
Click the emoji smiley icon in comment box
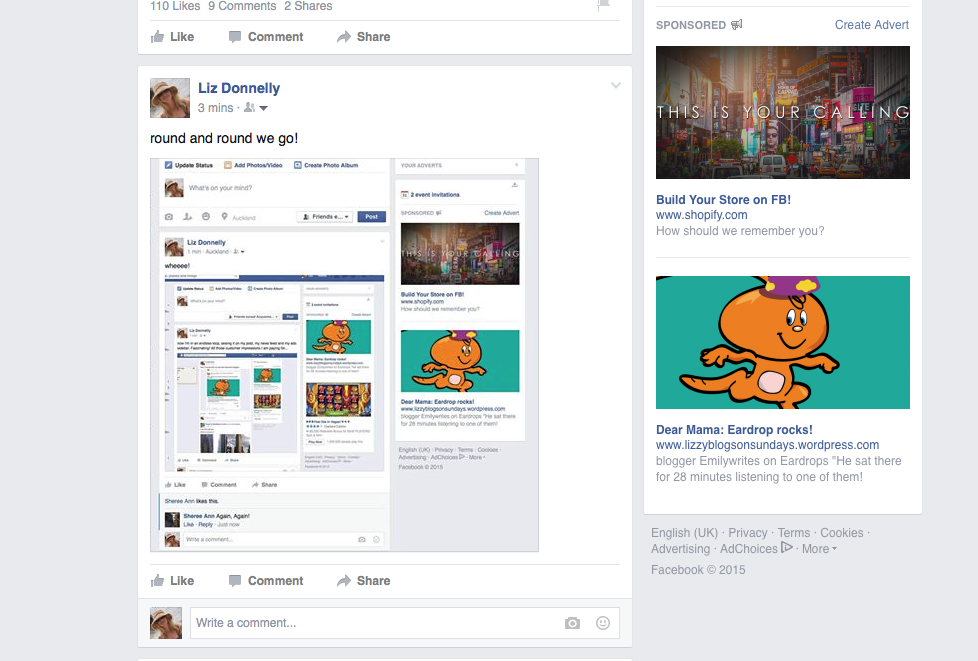coord(603,623)
